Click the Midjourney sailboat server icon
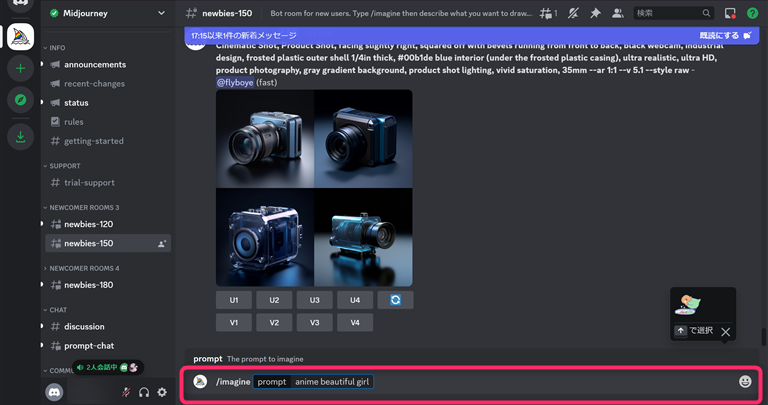The width and height of the screenshot is (768, 405). (20, 36)
